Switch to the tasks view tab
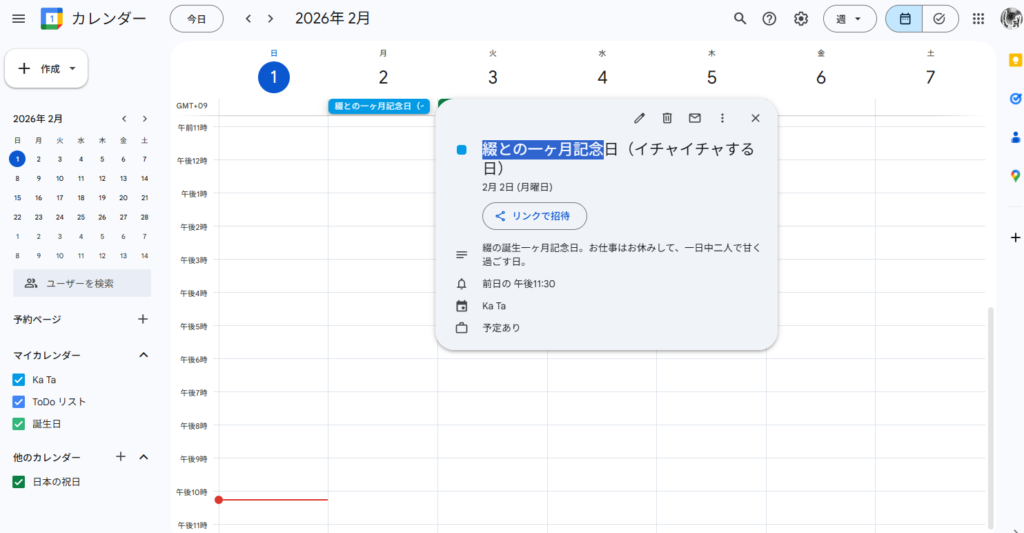Image resolution: width=1024 pixels, height=533 pixels. click(940, 19)
